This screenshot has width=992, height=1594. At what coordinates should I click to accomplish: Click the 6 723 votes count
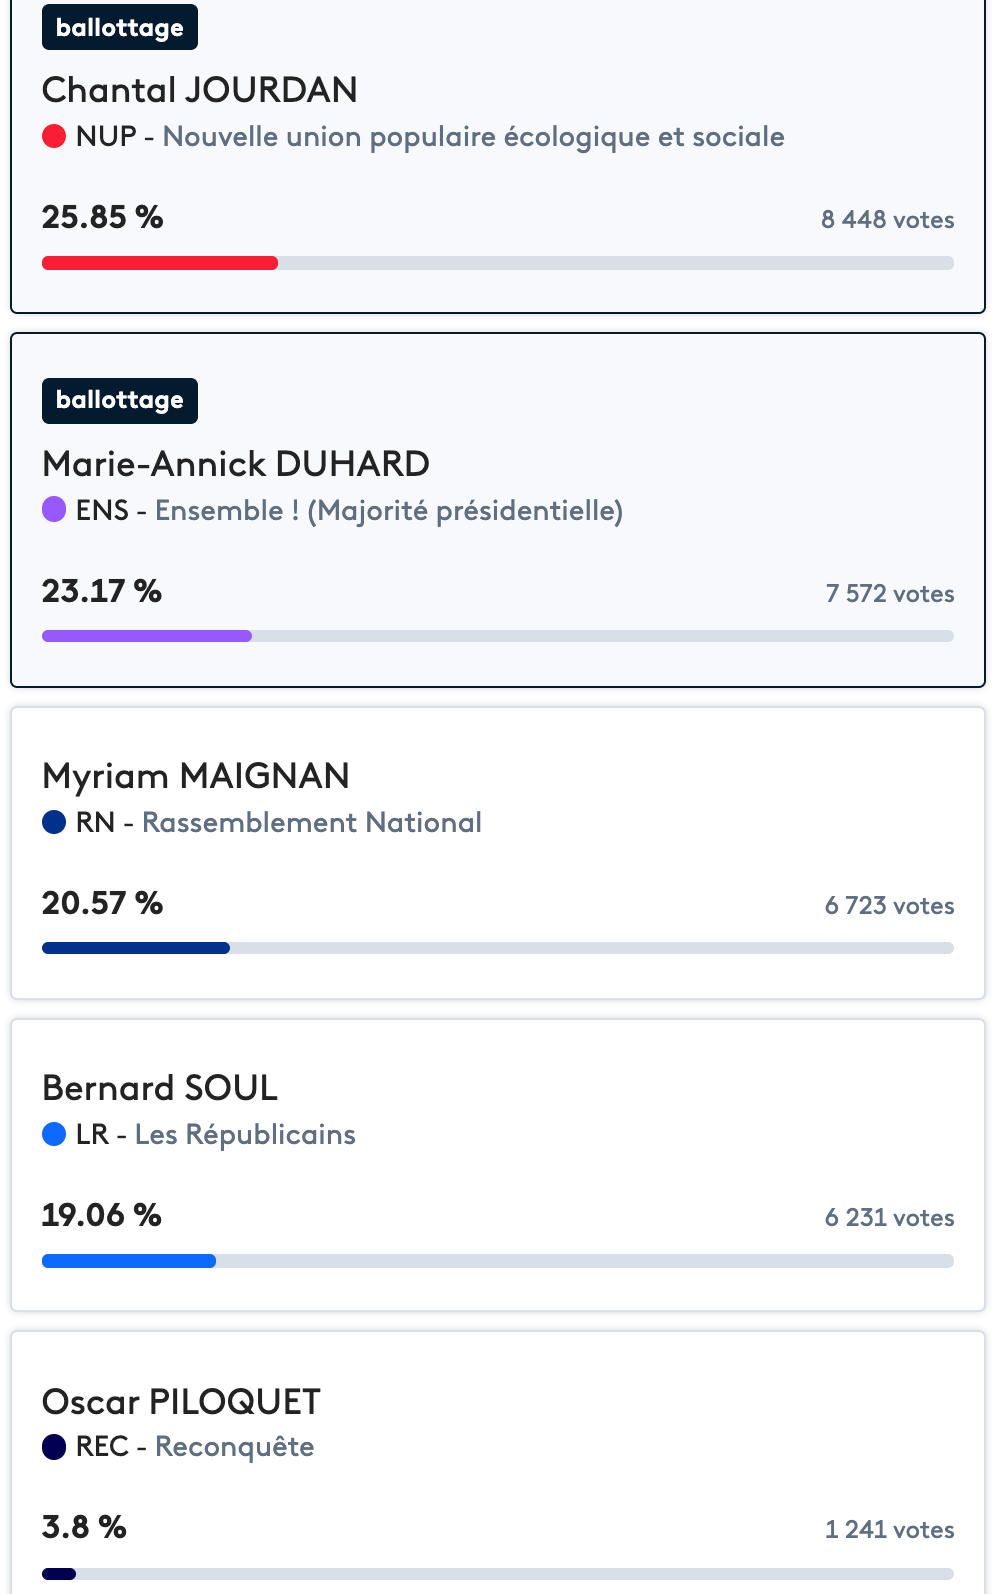coord(889,906)
